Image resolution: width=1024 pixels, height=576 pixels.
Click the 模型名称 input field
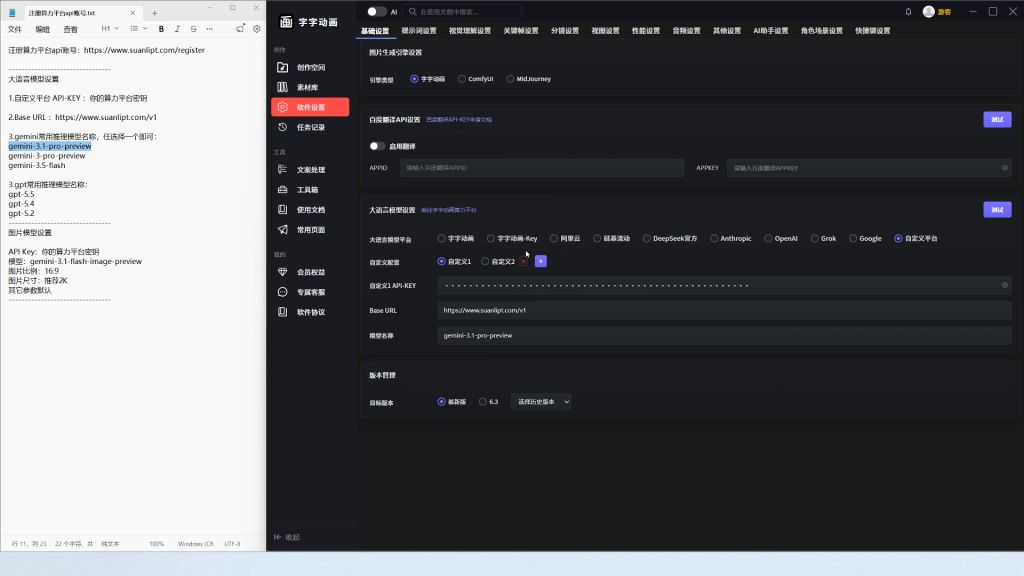pos(724,336)
